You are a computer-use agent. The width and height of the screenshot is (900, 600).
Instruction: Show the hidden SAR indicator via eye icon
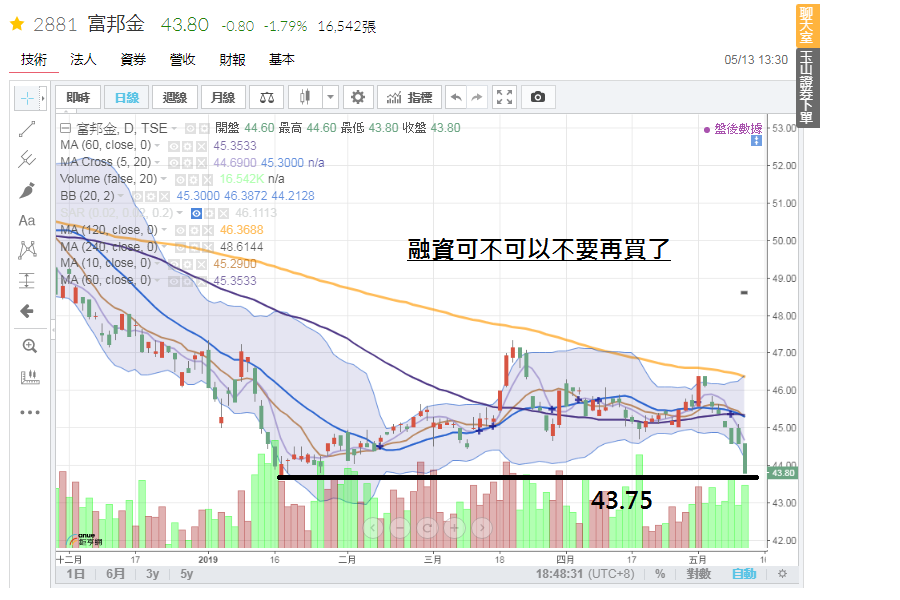click(x=196, y=214)
